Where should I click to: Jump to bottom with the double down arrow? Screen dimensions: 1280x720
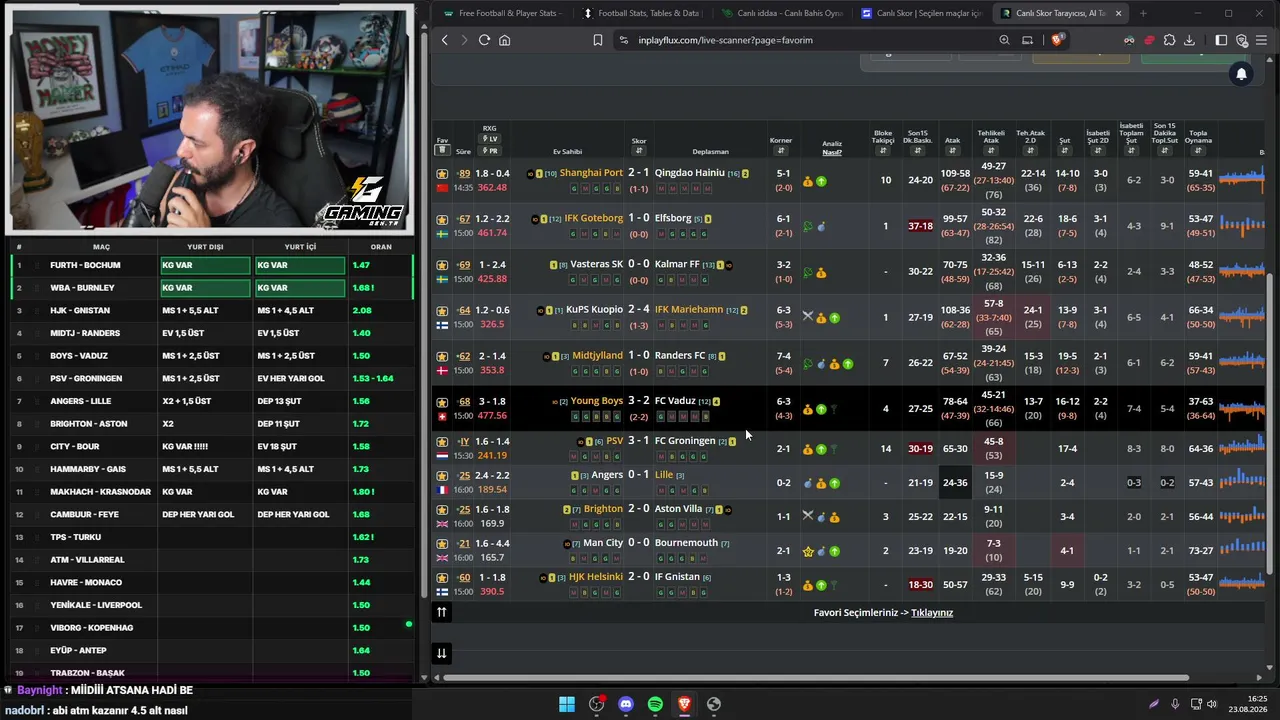(x=441, y=653)
